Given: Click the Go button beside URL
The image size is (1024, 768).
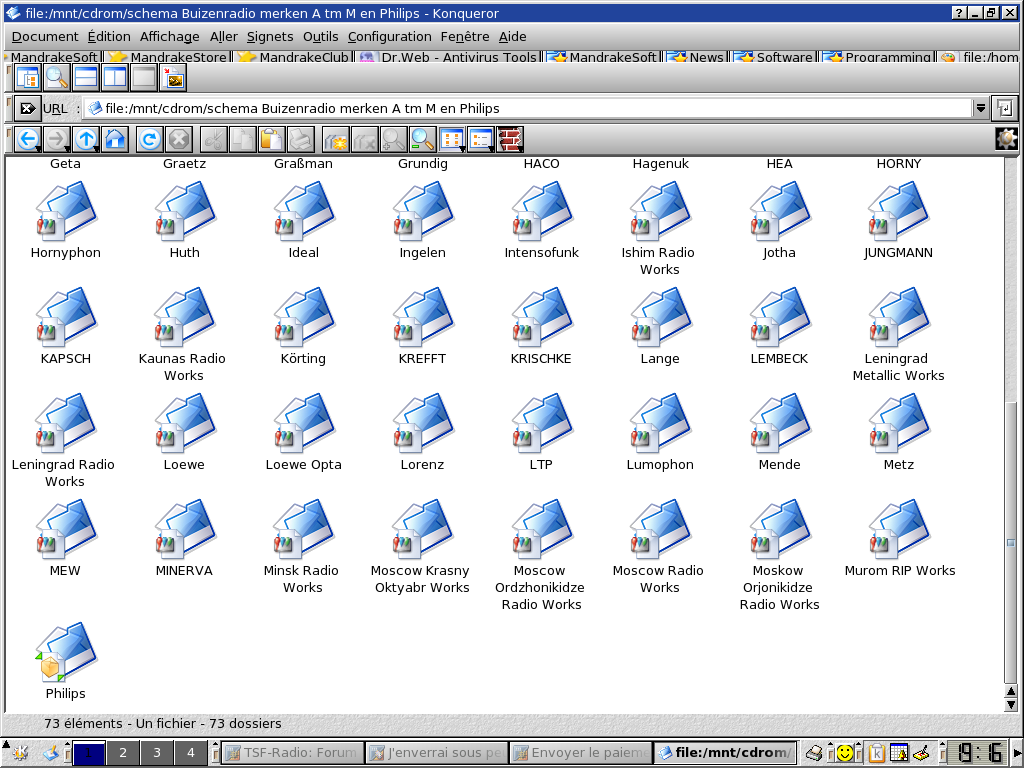Looking at the screenshot, I should [1004, 108].
